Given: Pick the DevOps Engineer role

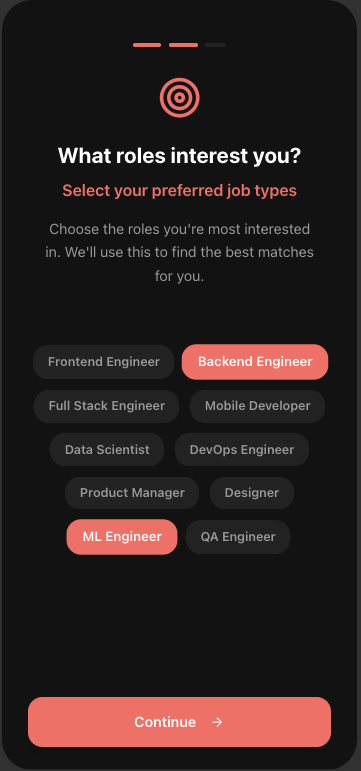Looking at the screenshot, I should point(241,449).
